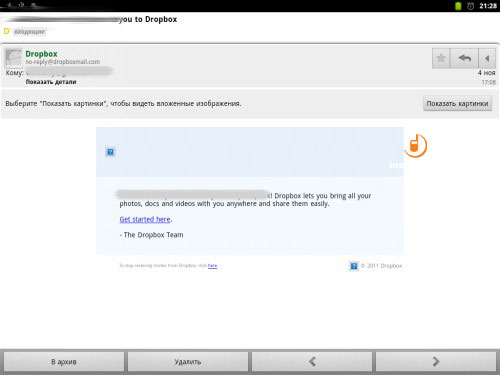Star this Dropbox email
The image size is (500, 375).
coord(441,58)
